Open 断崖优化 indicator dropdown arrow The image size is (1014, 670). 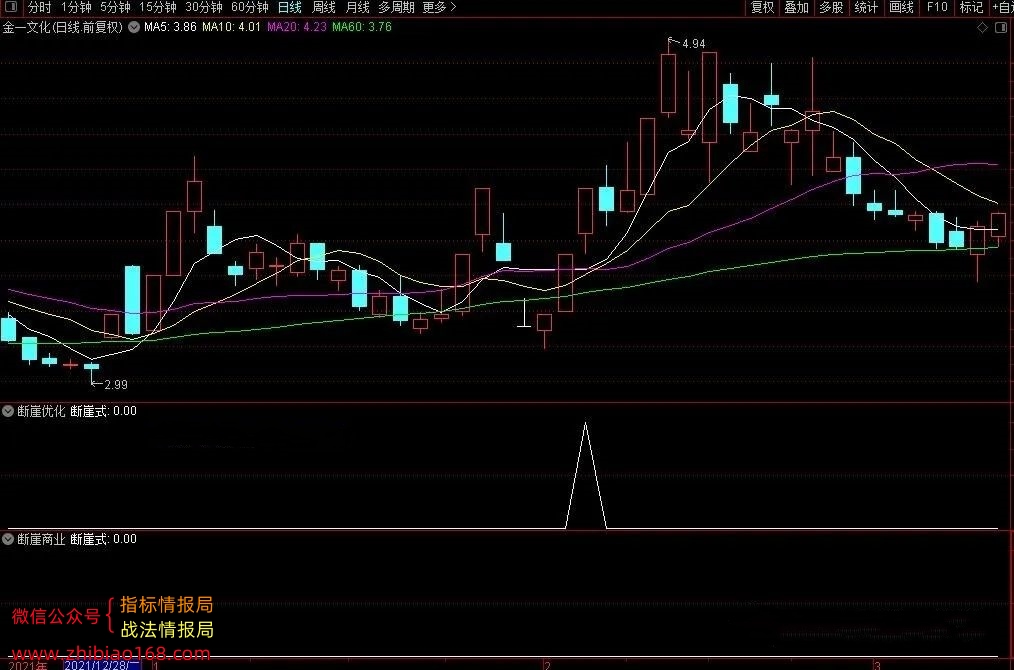8,411
